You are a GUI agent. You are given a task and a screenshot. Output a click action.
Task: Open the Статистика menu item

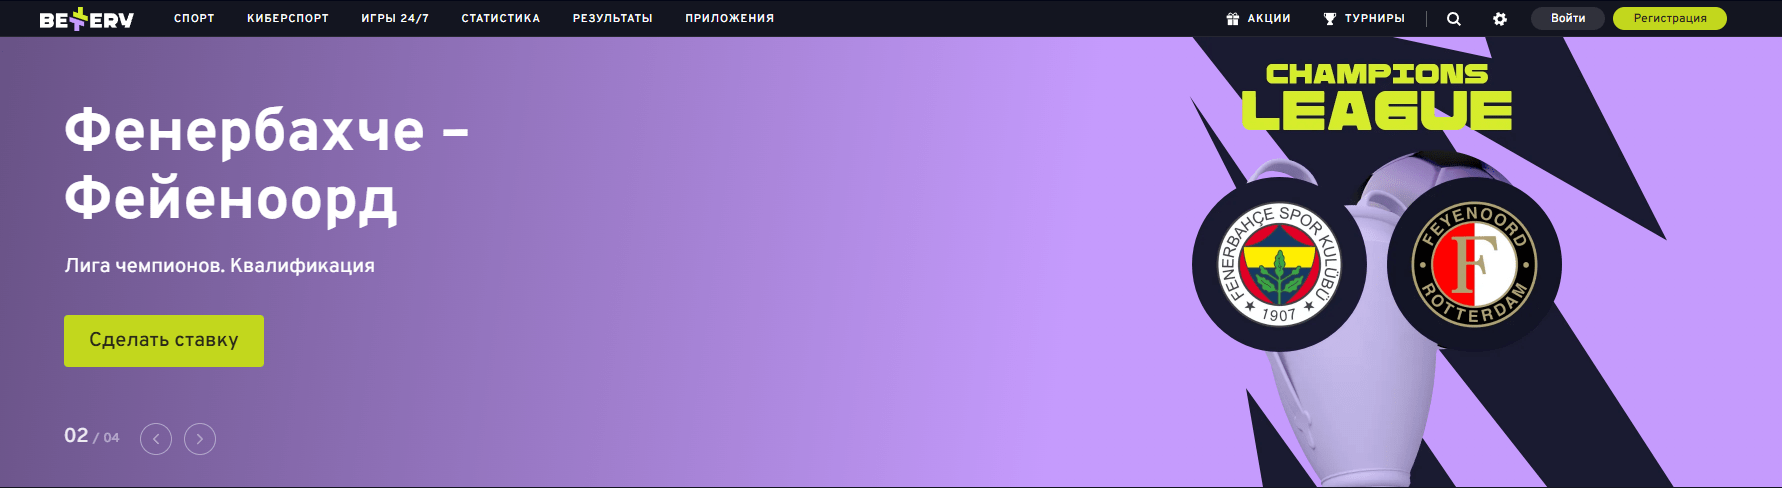[x=501, y=18]
